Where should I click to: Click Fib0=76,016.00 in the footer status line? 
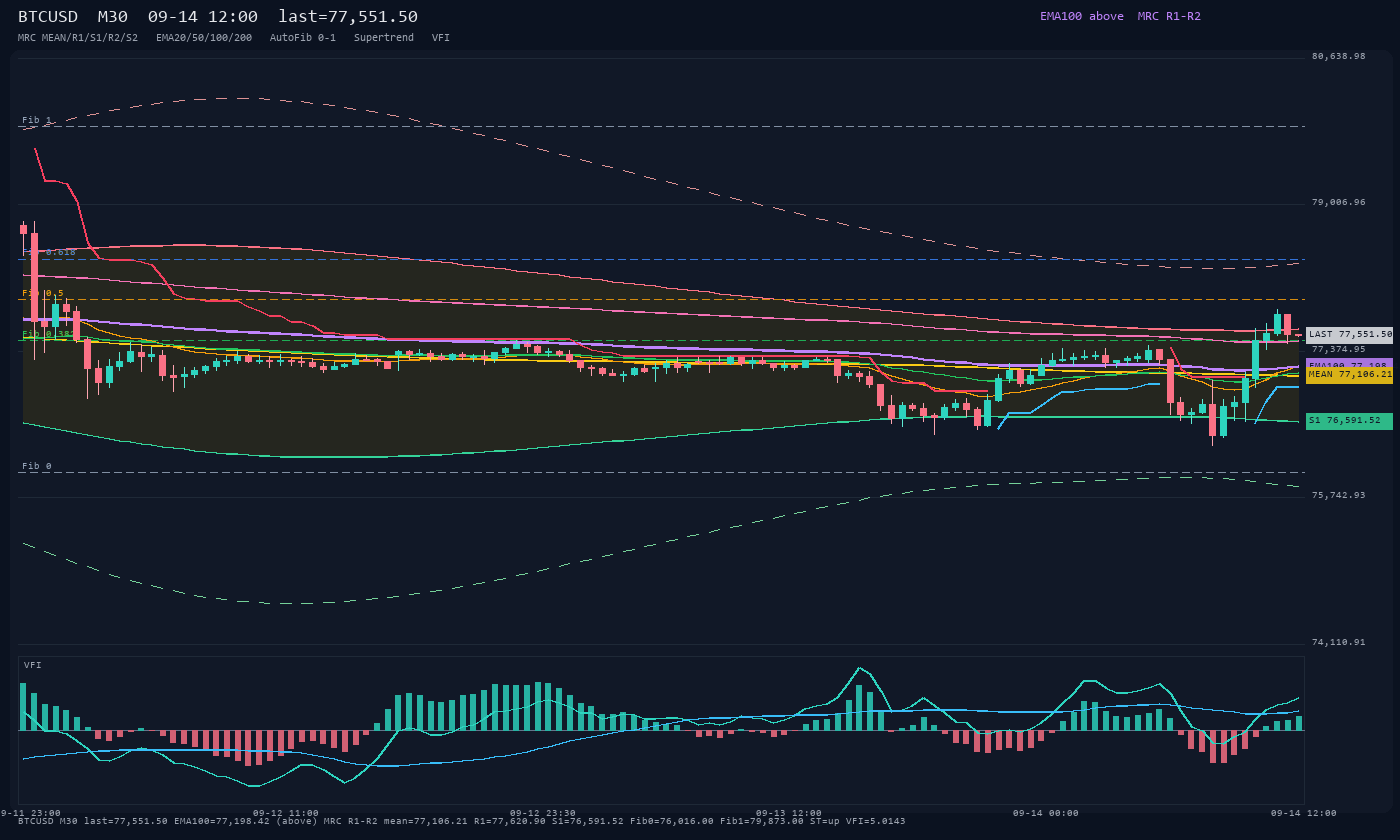(x=672, y=821)
